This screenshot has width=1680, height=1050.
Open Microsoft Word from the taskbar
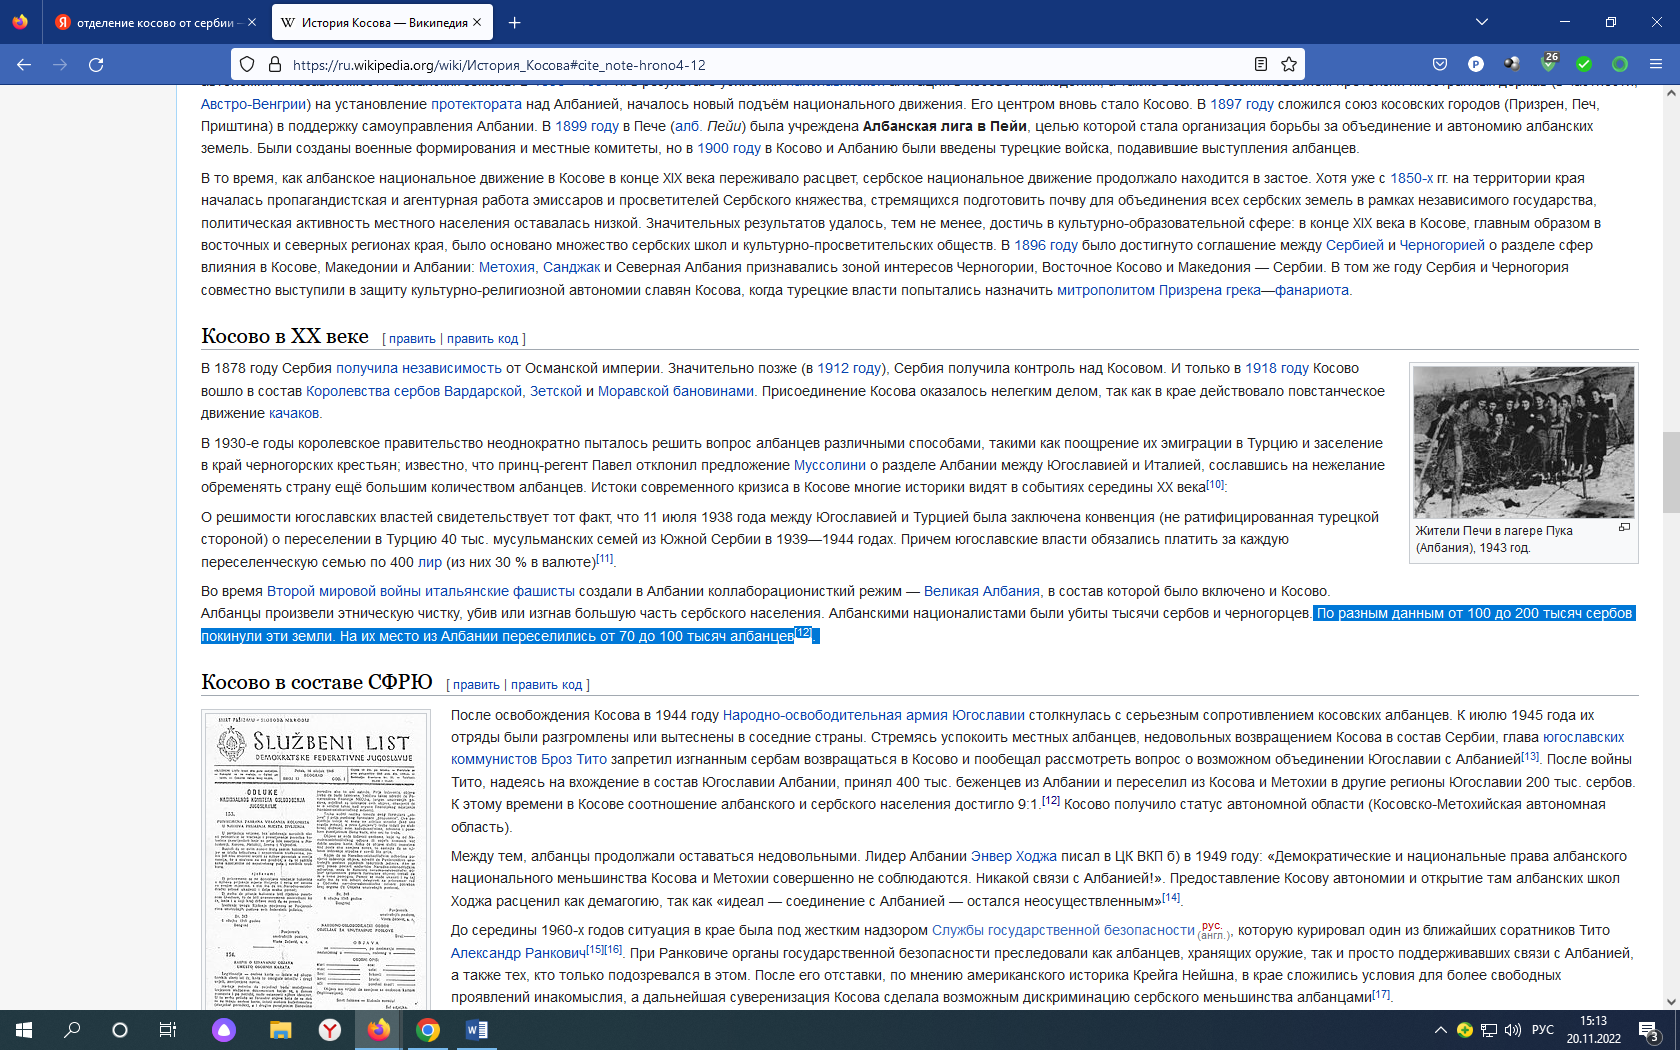pyautogui.click(x=477, y=1030)
